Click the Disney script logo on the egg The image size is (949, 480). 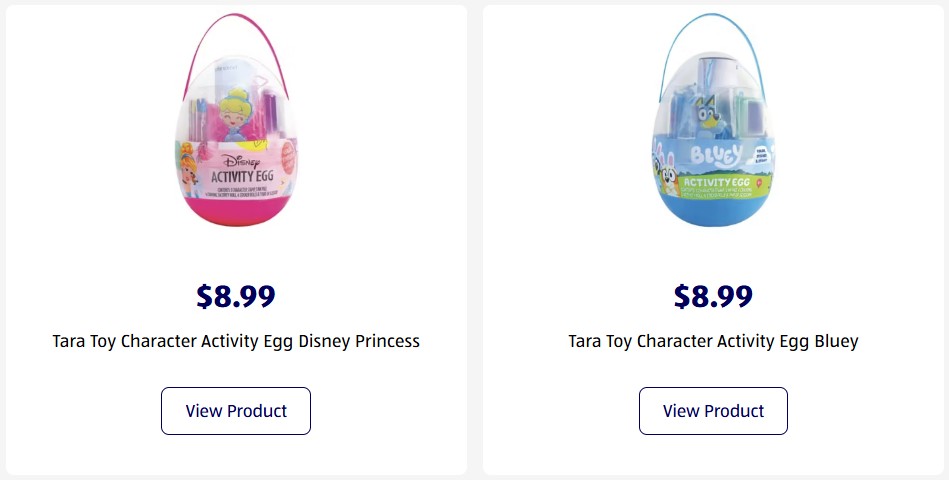240,159
